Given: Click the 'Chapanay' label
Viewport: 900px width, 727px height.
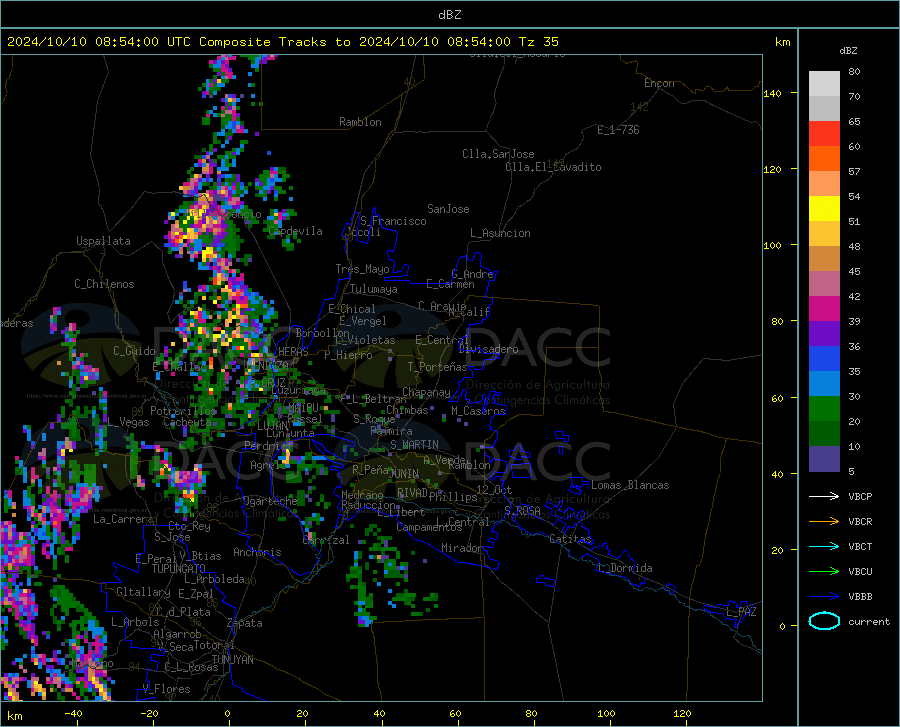Looking at the screenshot, I should (426, 392).
